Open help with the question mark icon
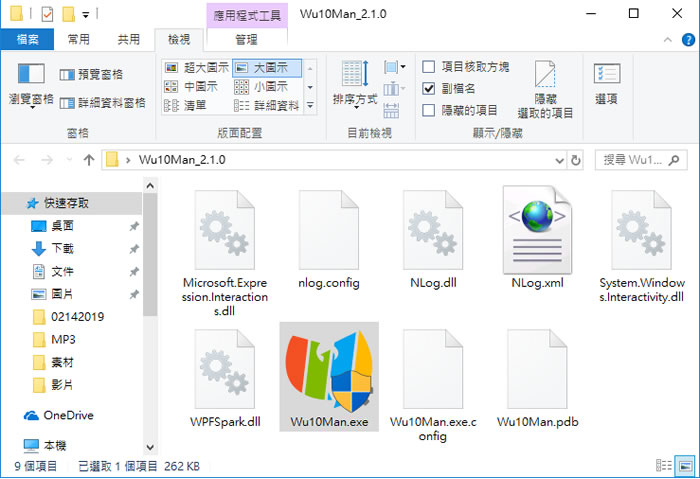The width and height of the screenshot is (700, 479). (x=688, y=40)
